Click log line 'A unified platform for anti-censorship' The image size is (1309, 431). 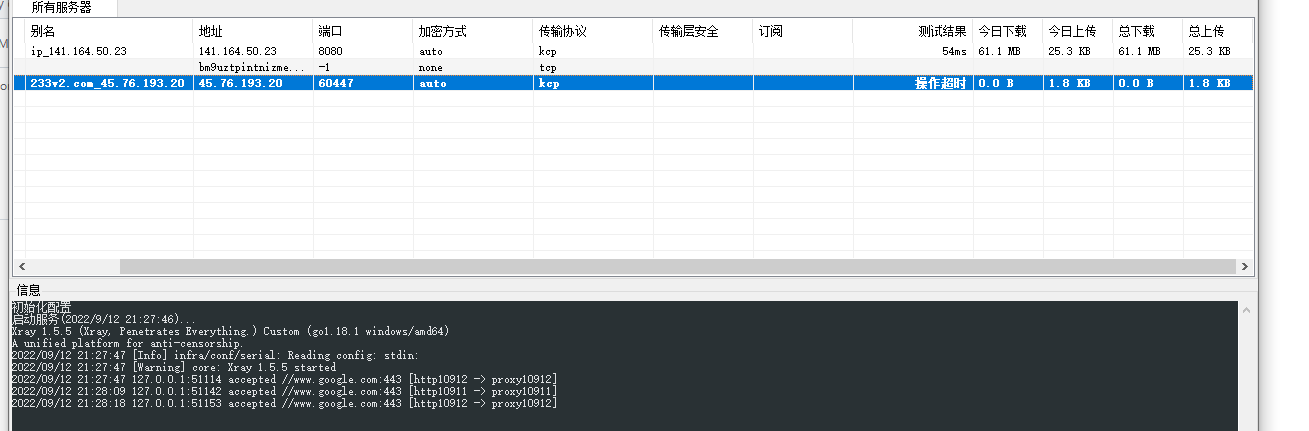tap(126, 343)
